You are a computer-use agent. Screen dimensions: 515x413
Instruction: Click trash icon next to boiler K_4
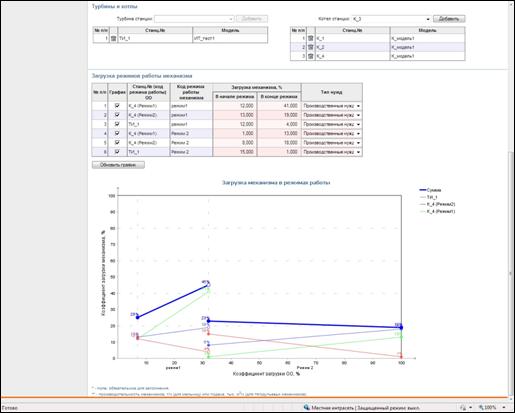(x=311, y=56)
